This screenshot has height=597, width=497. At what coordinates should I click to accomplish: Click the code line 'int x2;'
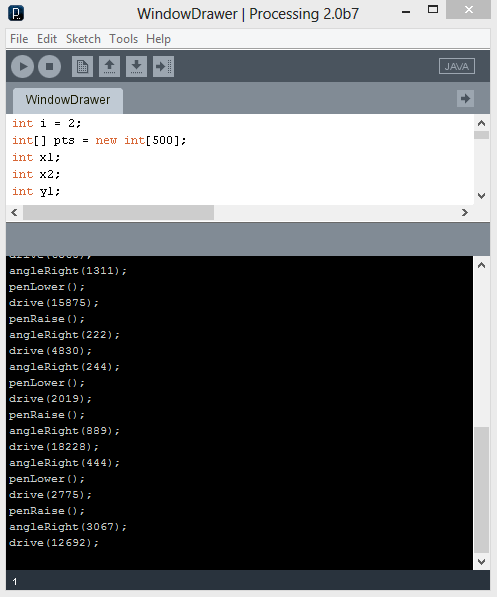pos(36,174)
